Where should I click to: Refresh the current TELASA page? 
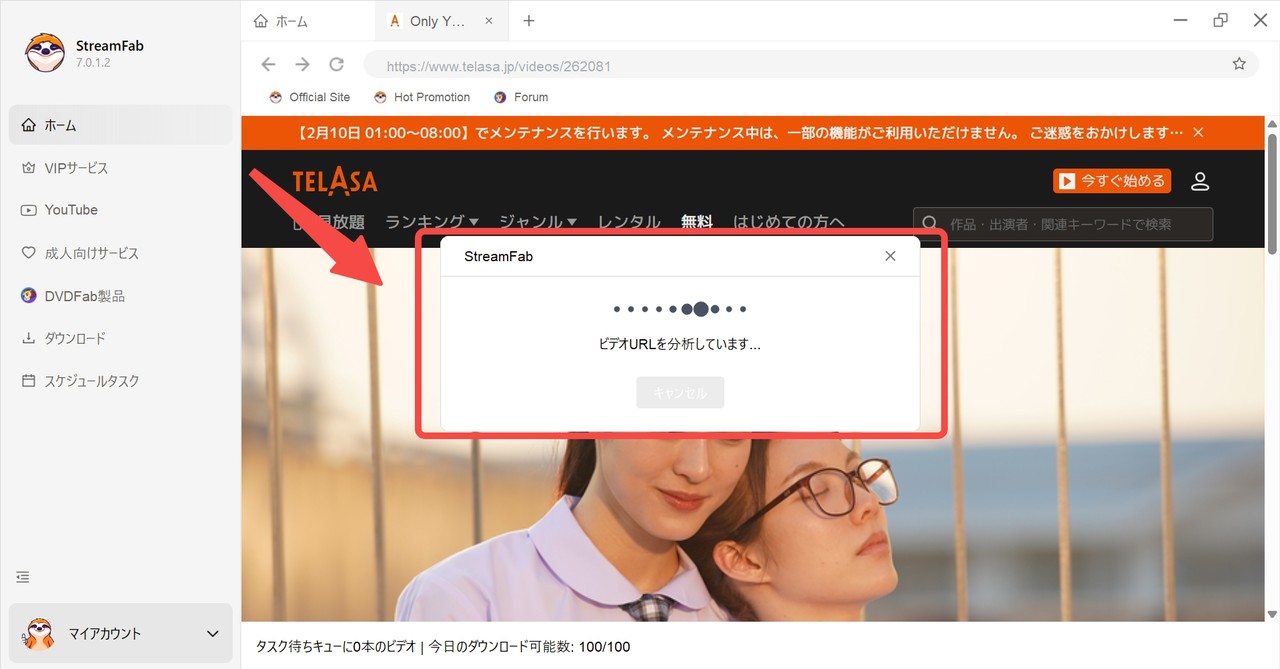336,63
